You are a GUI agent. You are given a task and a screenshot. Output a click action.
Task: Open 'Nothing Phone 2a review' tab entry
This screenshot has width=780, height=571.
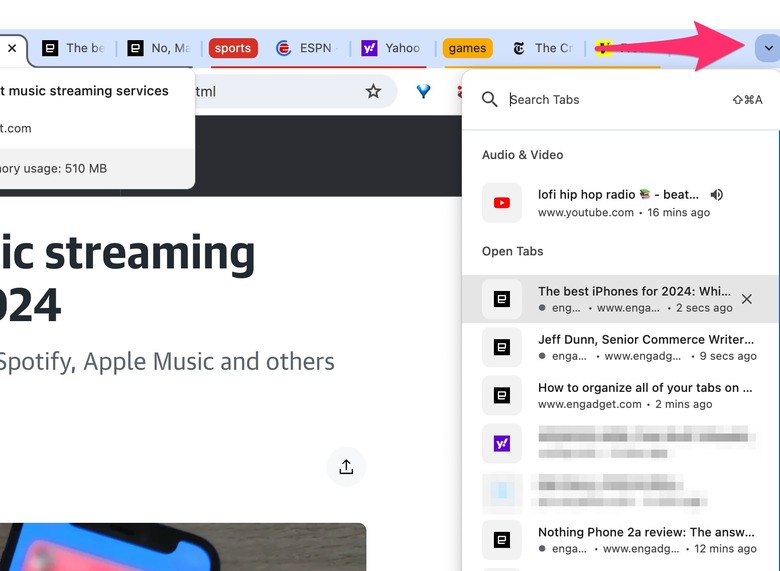click(621, 540)
